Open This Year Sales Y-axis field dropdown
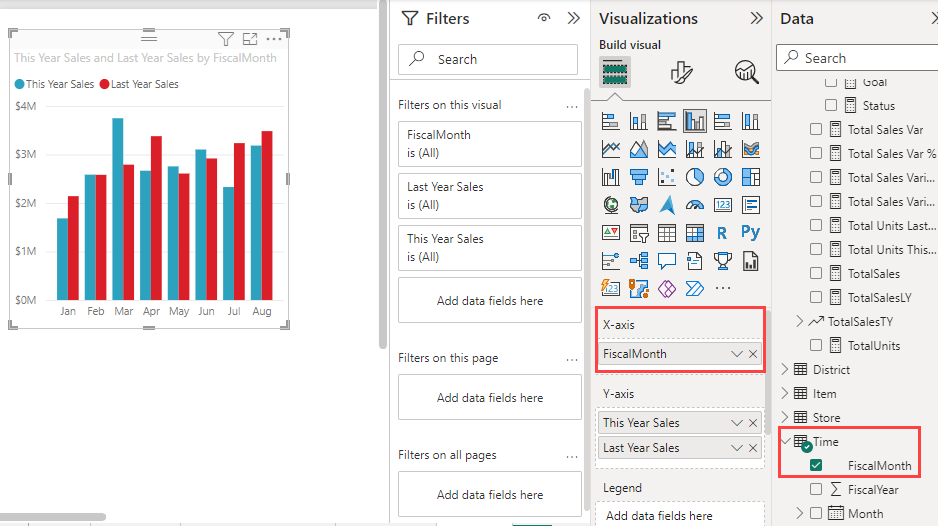Image resolution: width=938 pixels, height=526 pixels. coord(737,422)
